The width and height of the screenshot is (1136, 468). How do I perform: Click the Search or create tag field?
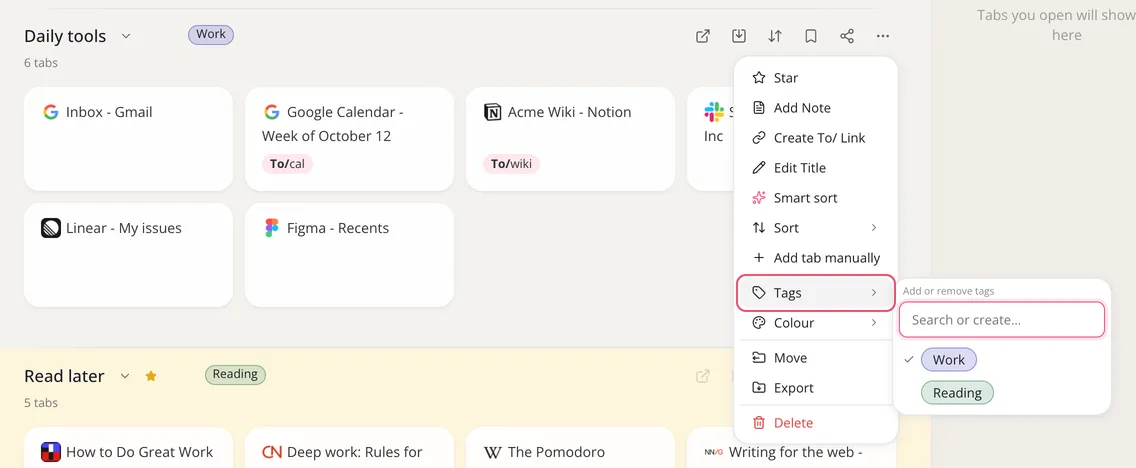(x=1002, y=320)
